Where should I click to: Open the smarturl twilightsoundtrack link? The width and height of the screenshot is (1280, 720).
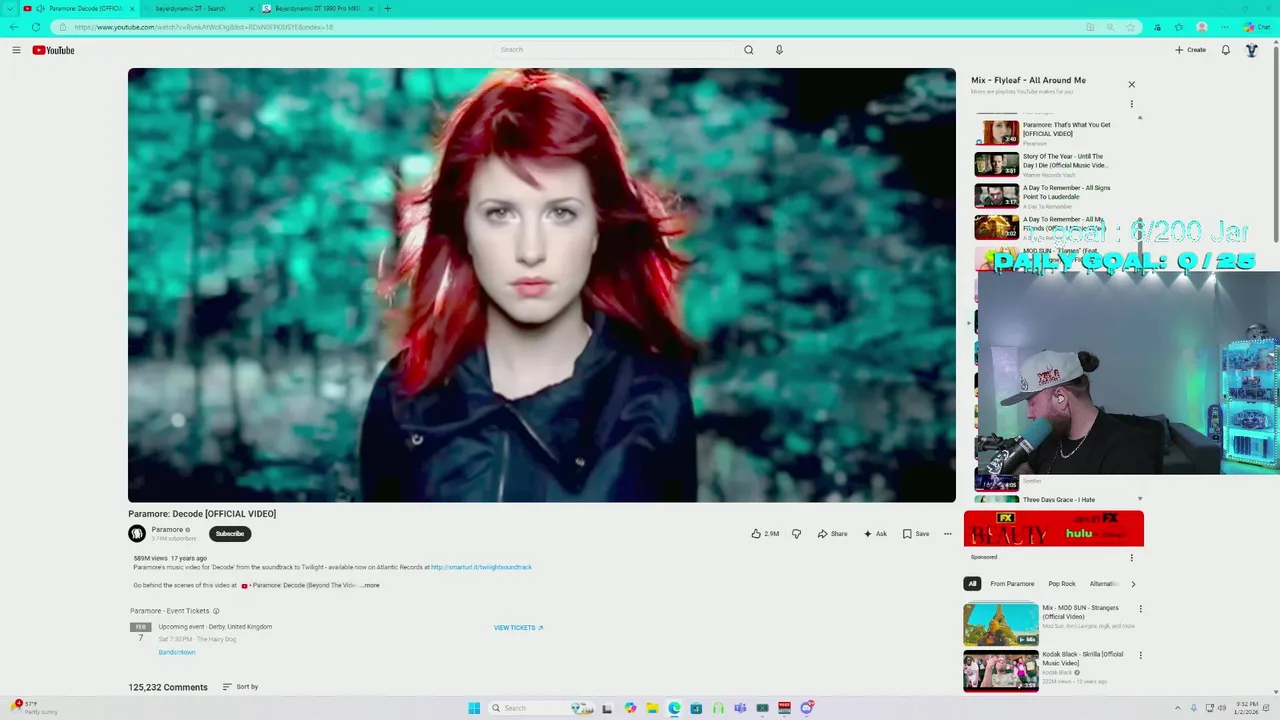(x=481, y=567)
